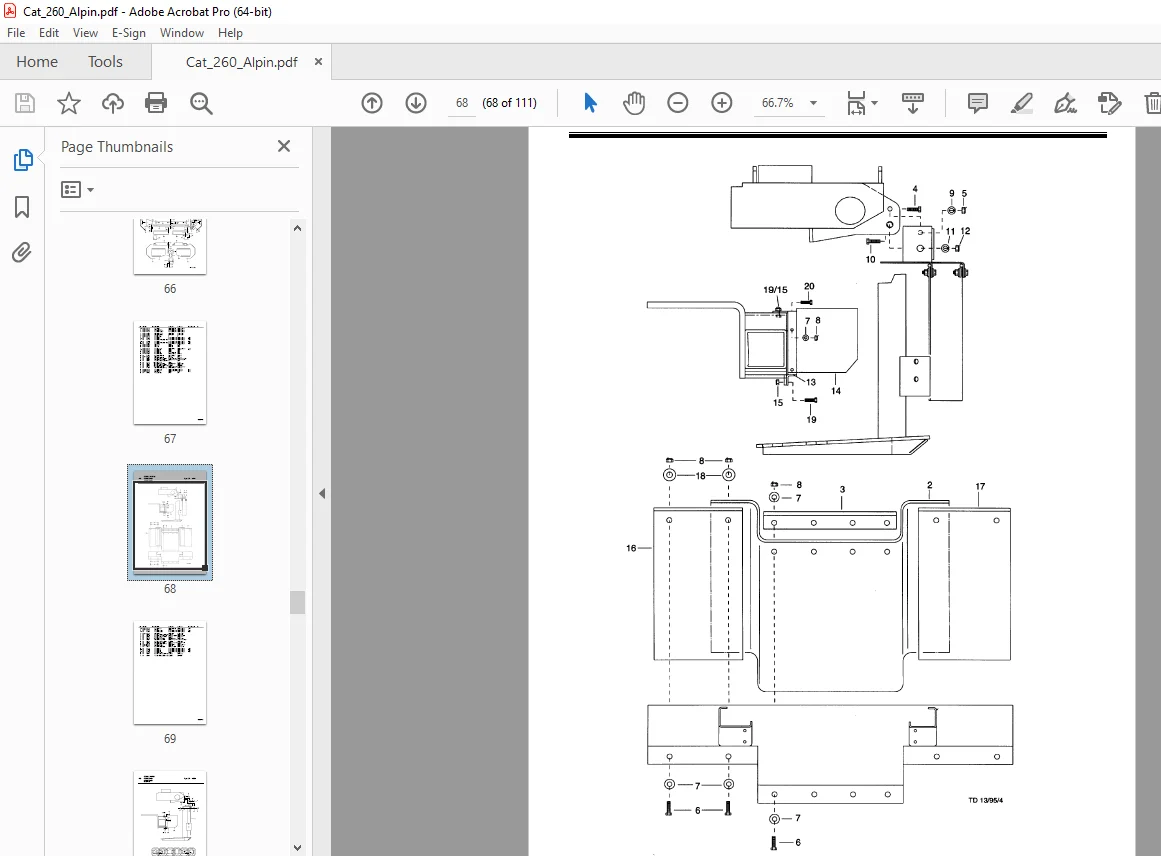1161x856 pixels.
Task: Select page 66 thumbnail
Action: pyautogui.click(x=170, y=247)
